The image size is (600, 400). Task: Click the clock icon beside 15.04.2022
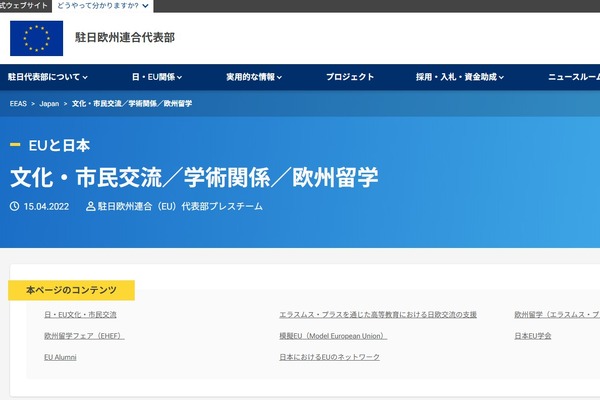coord(15,206)
